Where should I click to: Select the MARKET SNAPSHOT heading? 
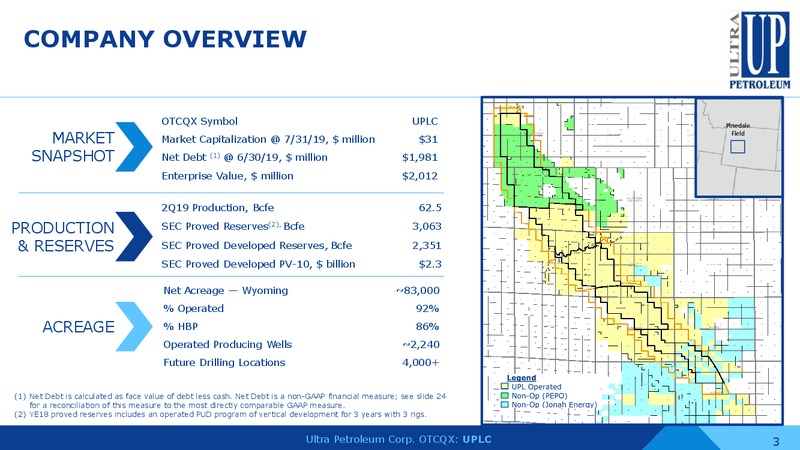73,146
